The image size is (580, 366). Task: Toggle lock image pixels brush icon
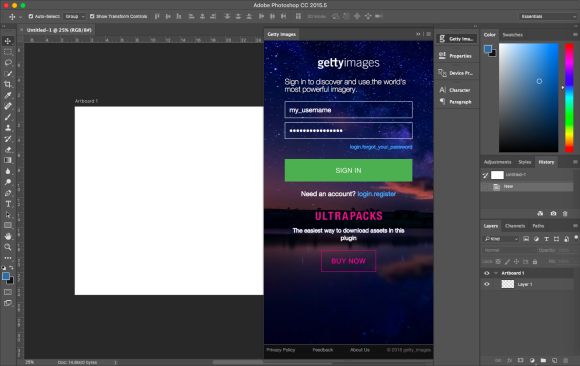(x=507, y=262)
